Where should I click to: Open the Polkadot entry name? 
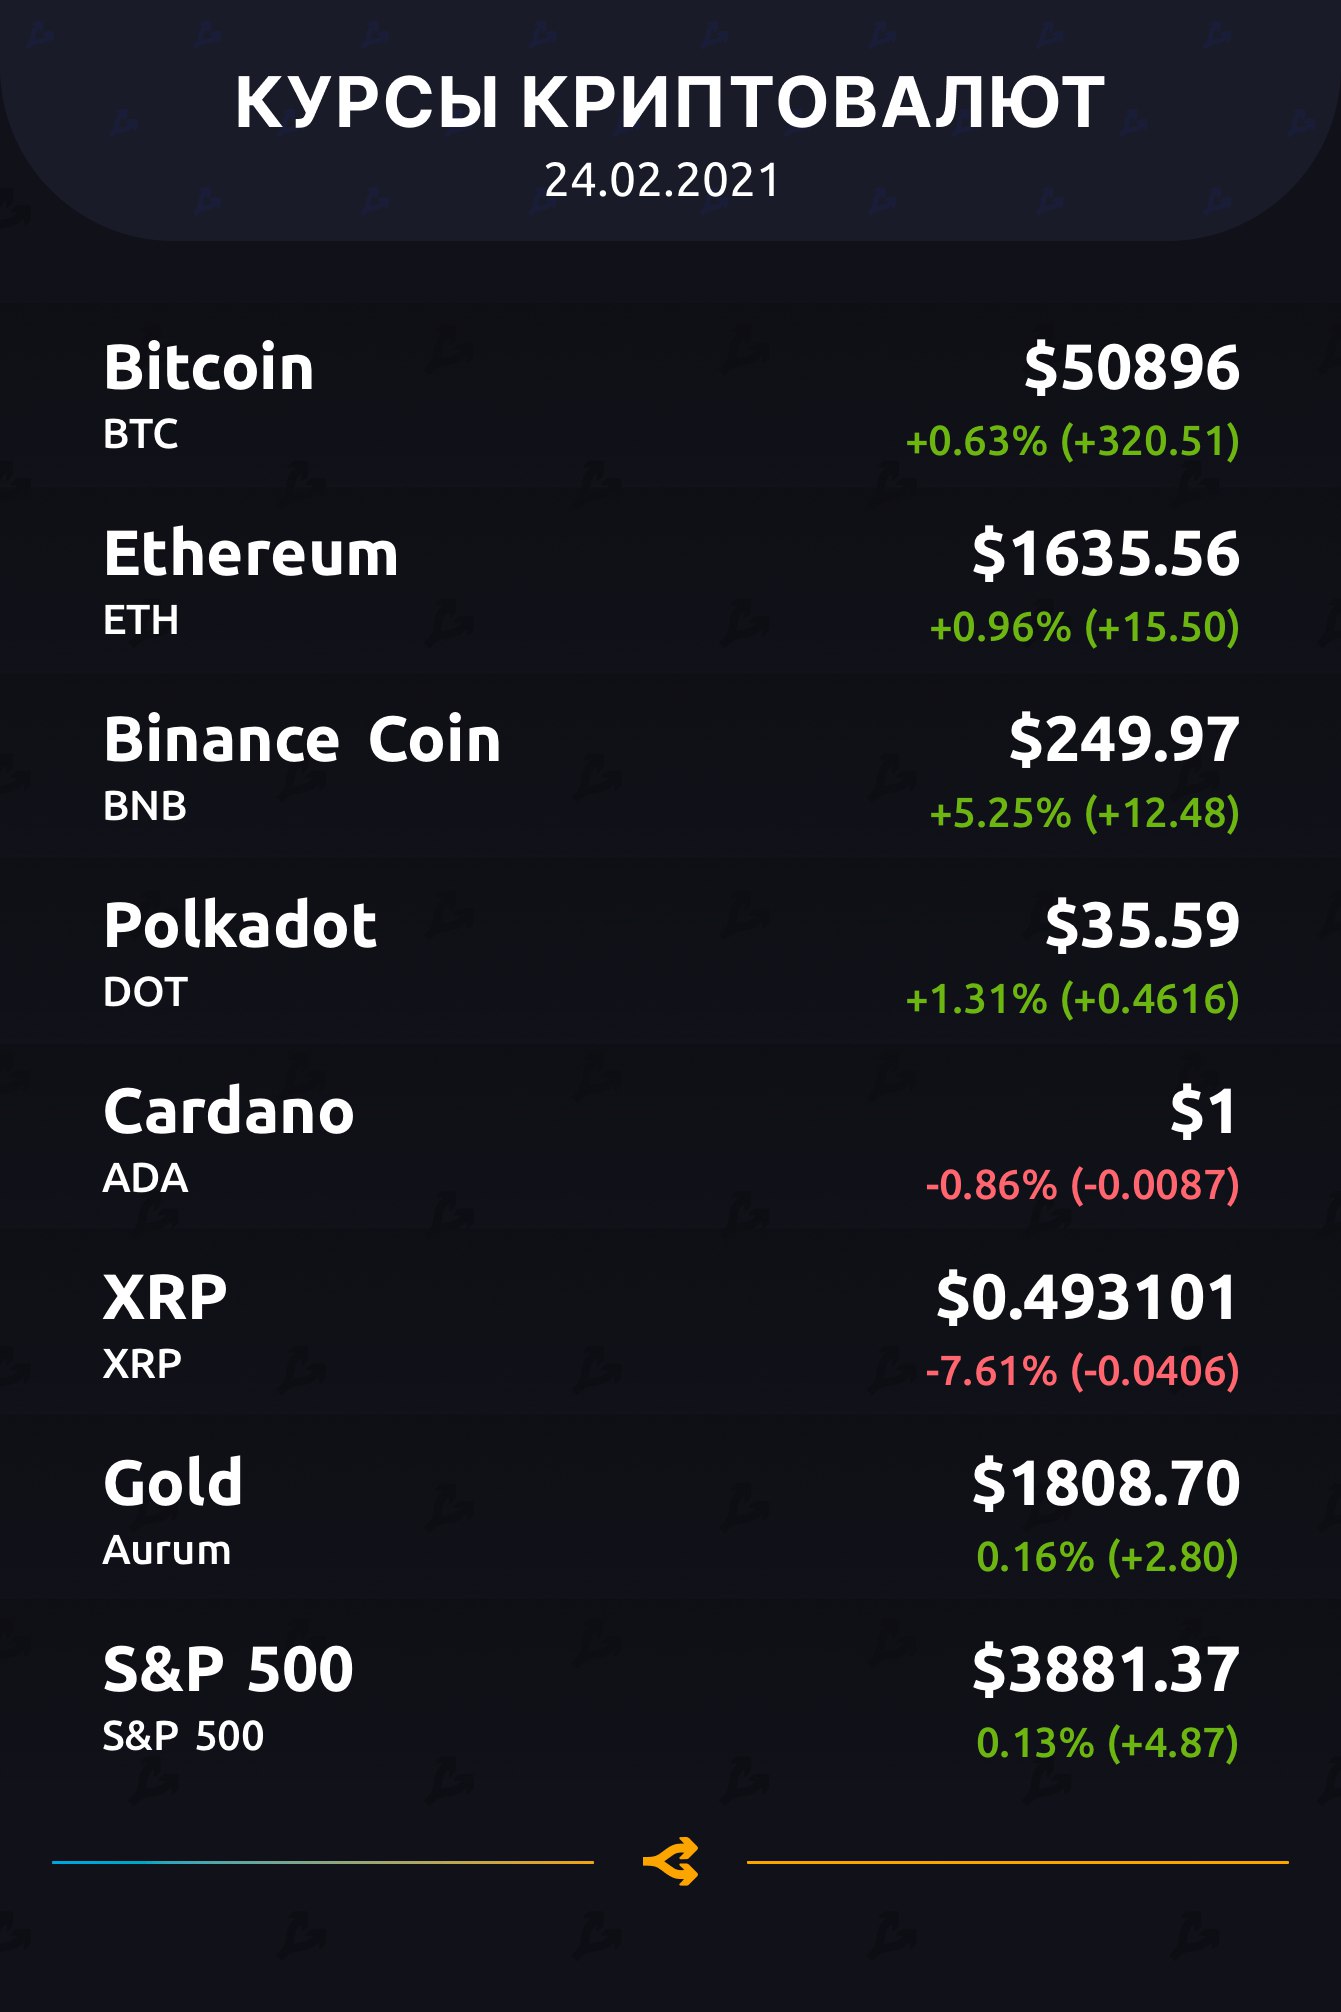click(240, 925)
